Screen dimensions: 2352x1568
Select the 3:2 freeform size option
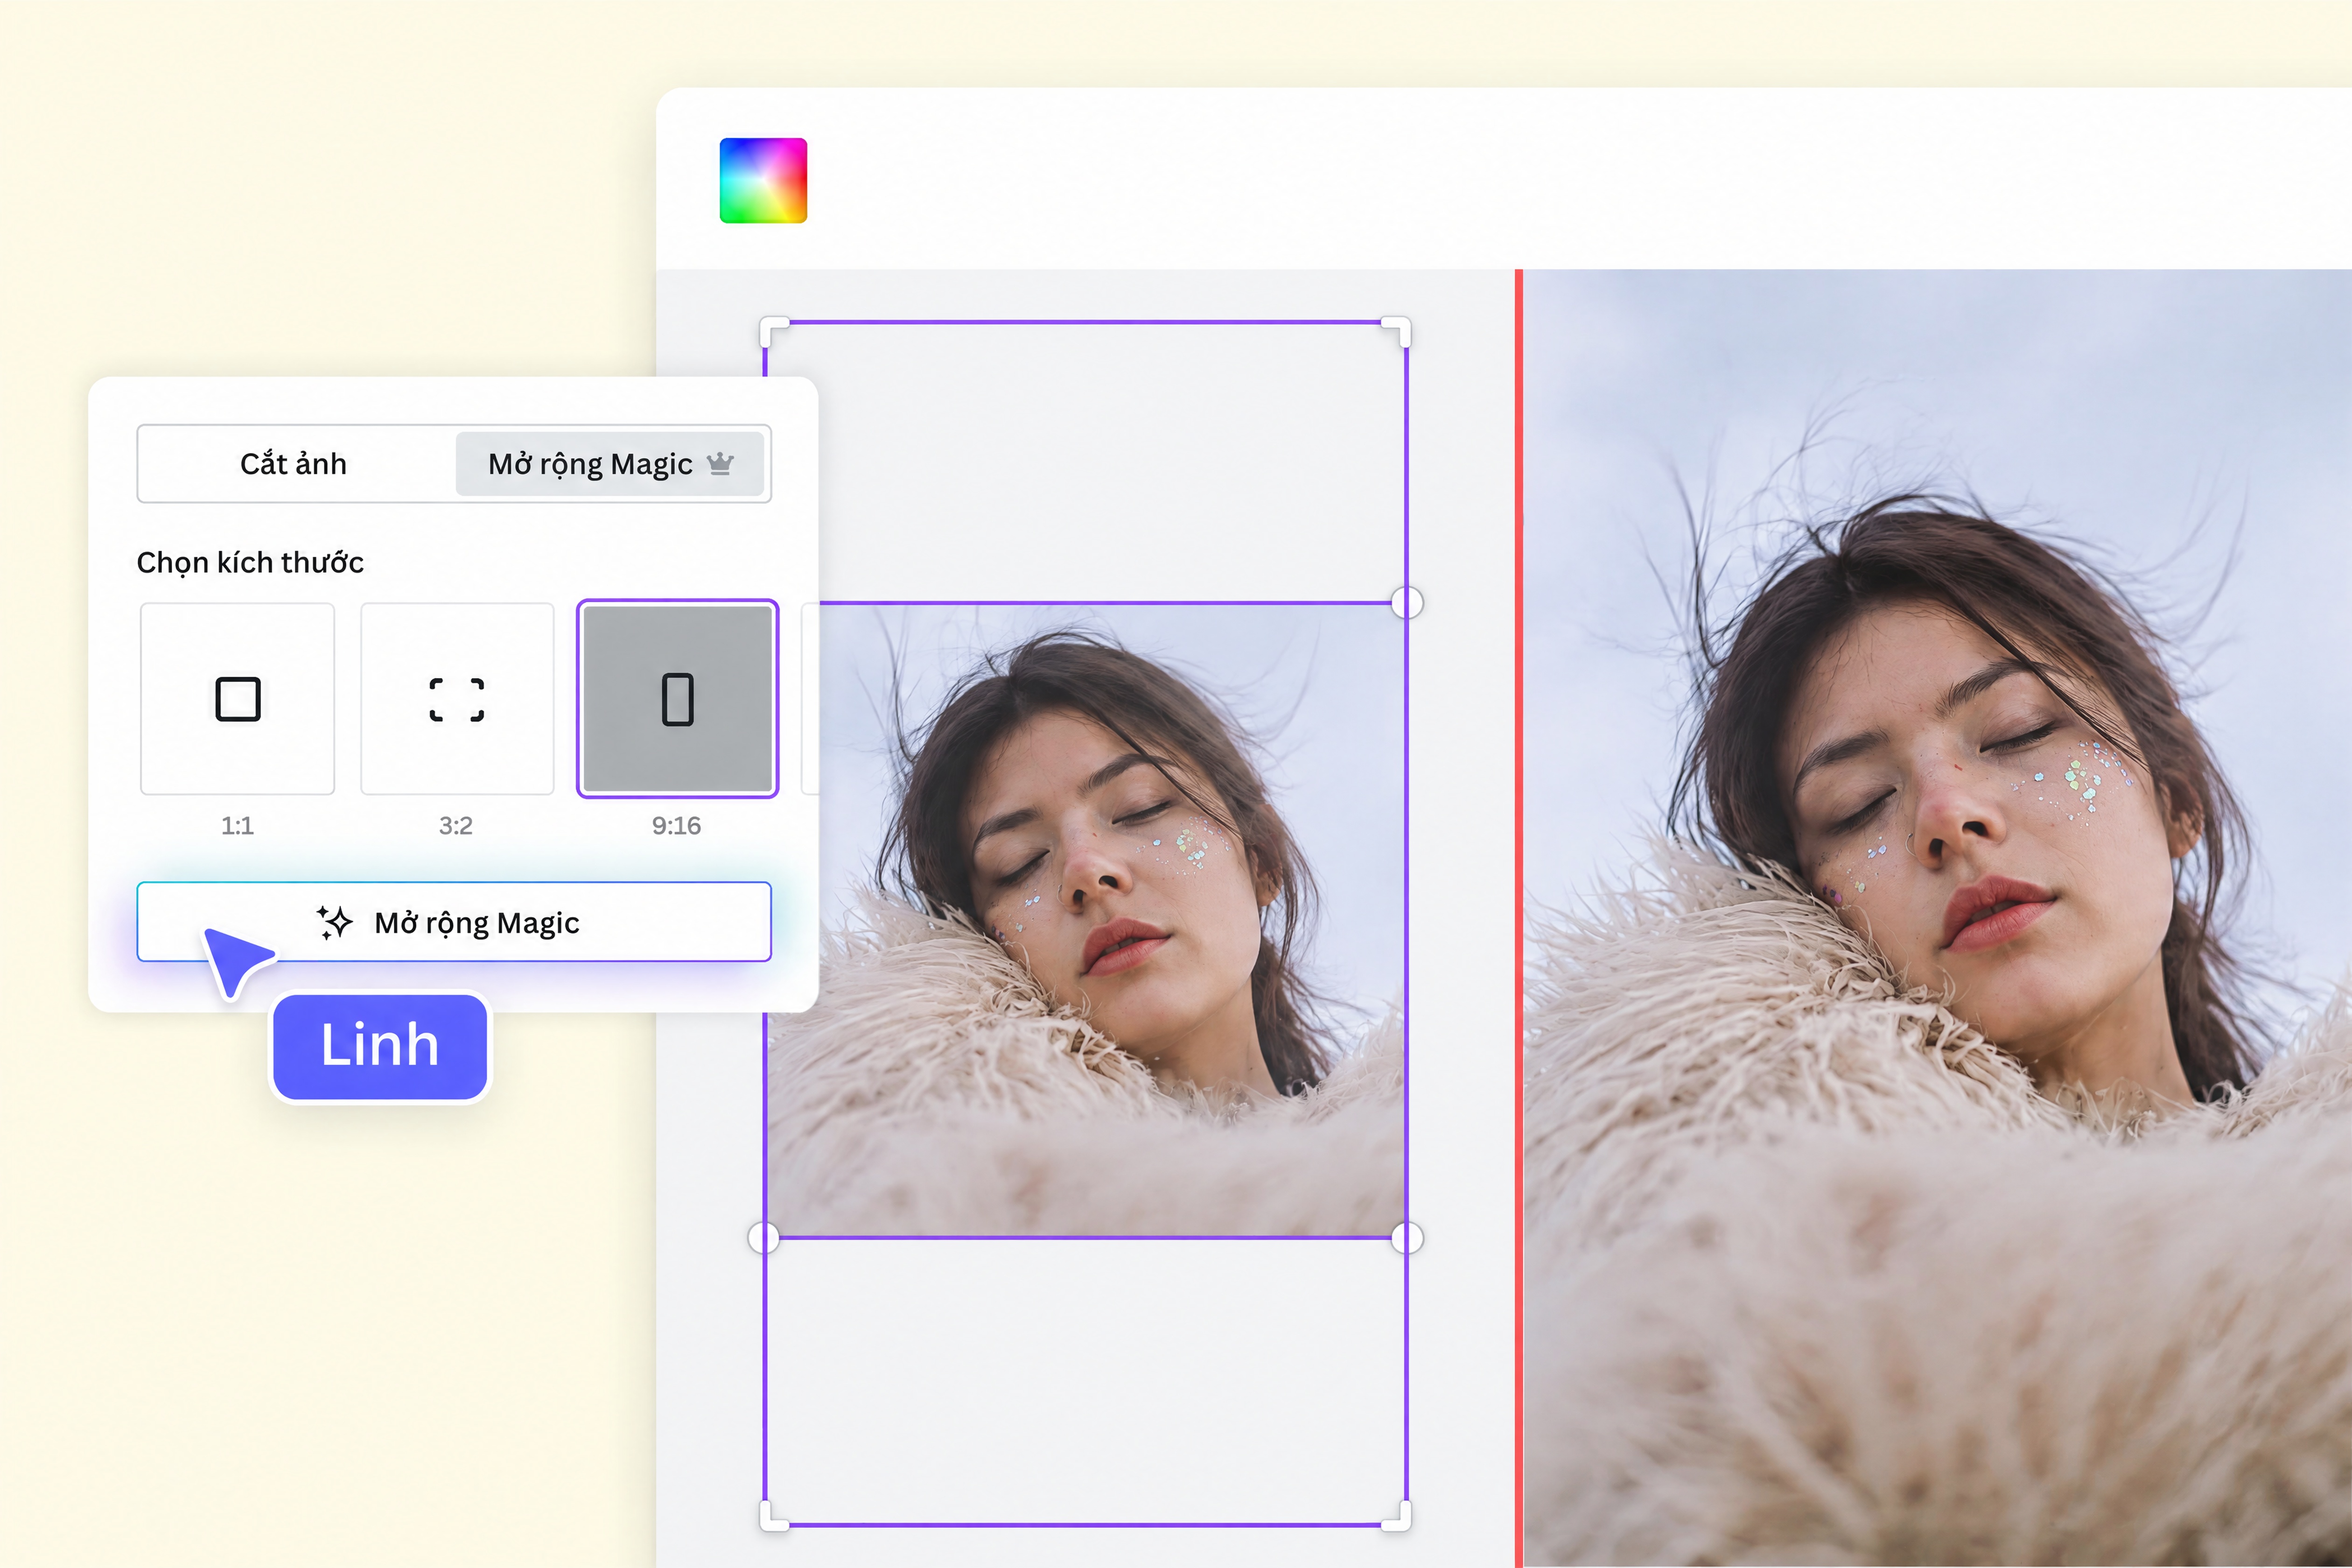click(457, 698)
